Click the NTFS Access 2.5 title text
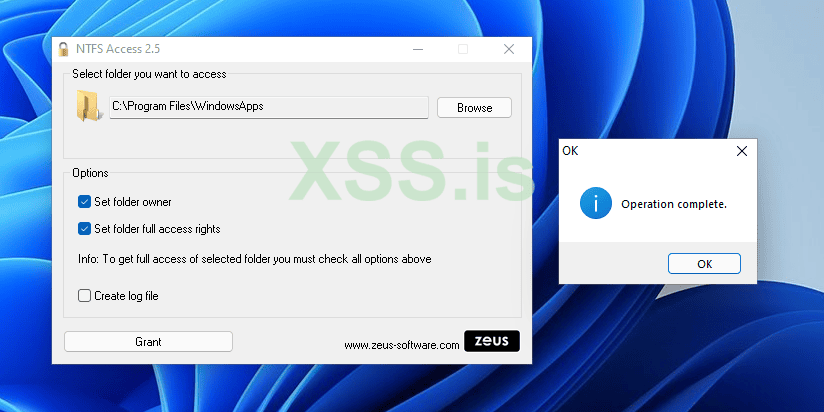Image resolution: width=824 pixels, height=412 pixels. coord(118,49)
